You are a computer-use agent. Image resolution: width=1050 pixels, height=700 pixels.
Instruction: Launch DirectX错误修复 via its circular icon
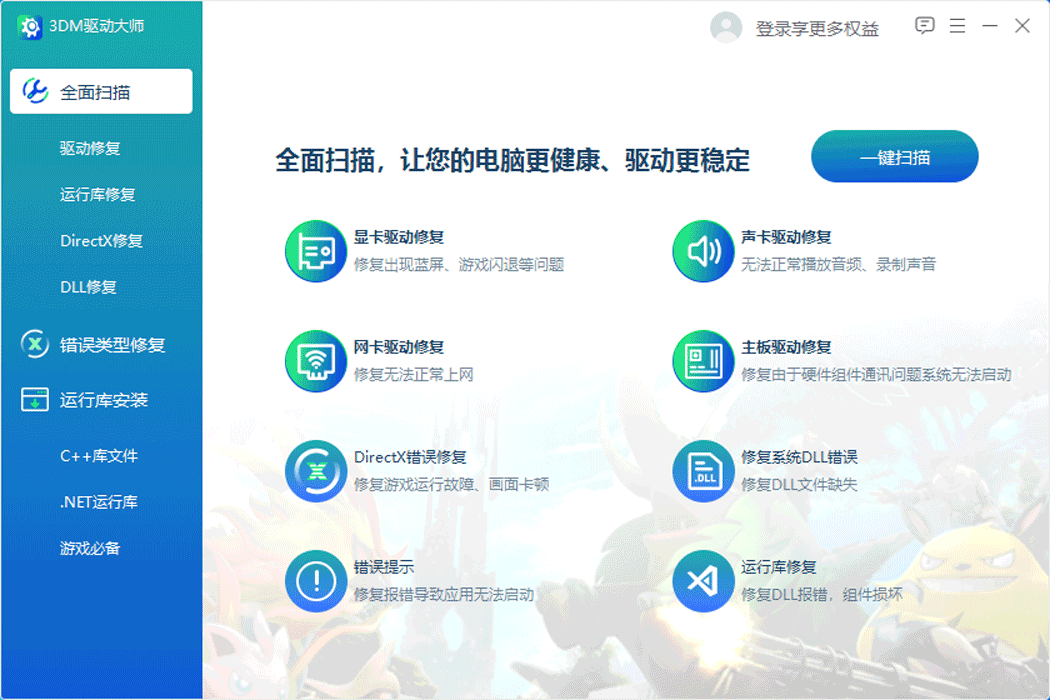point(316,471)
